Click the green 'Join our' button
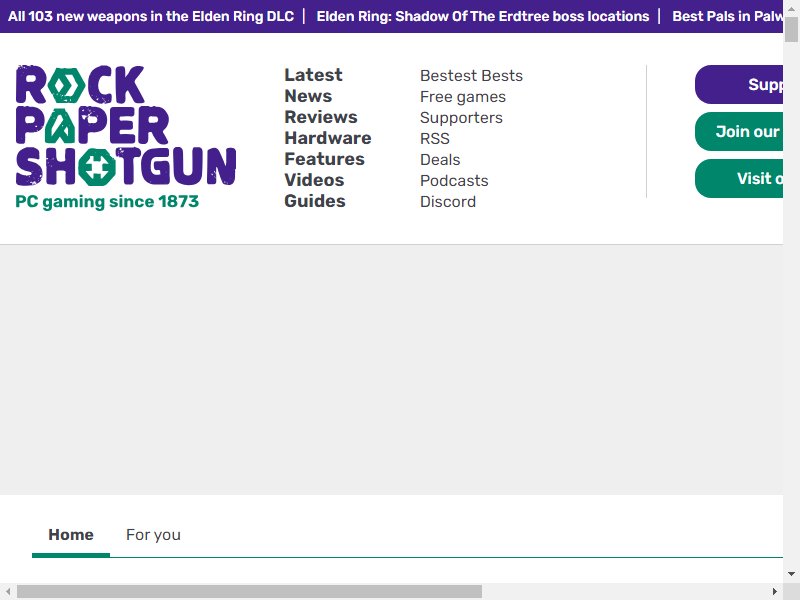800x600 pixels. (x=739, y=131)
